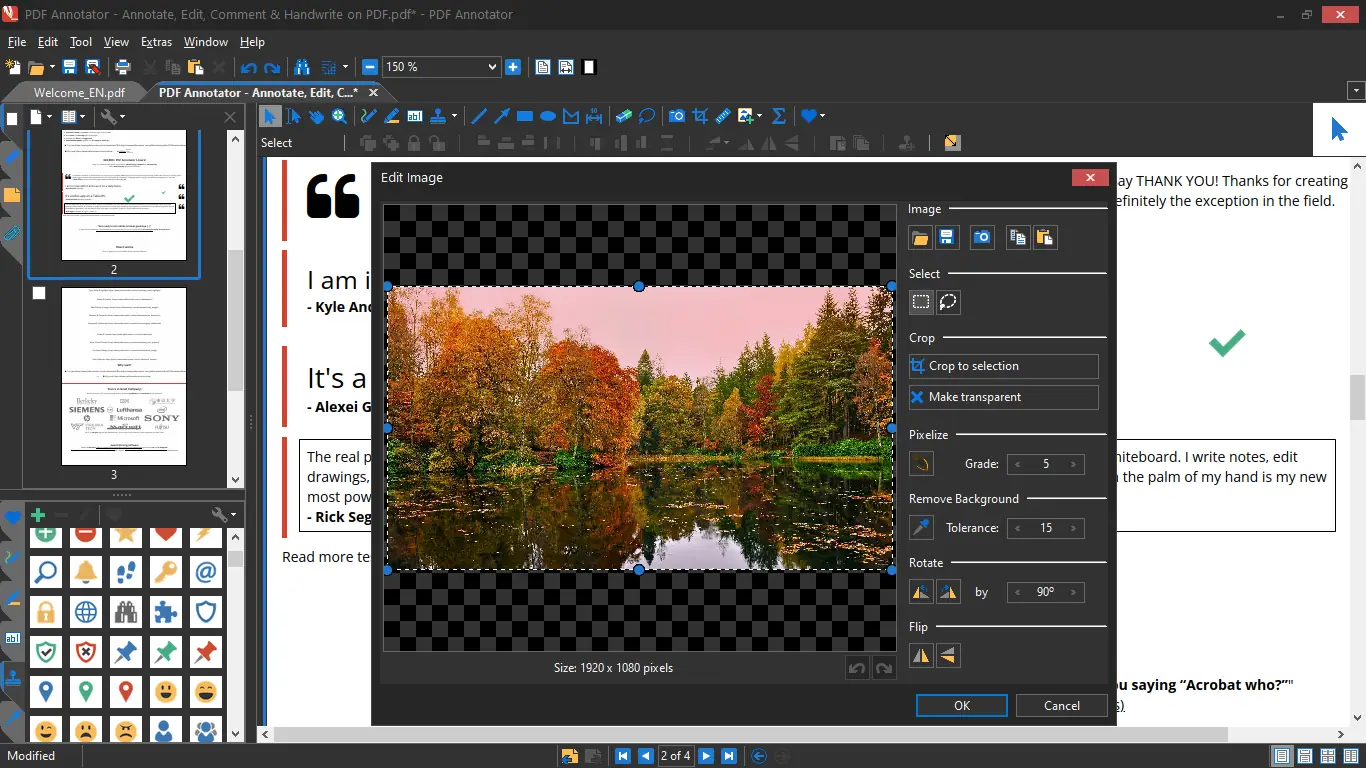This screenshot has height=768, width=1366.
Task: Click Crop to selection button
Action: coord(1003,366)
